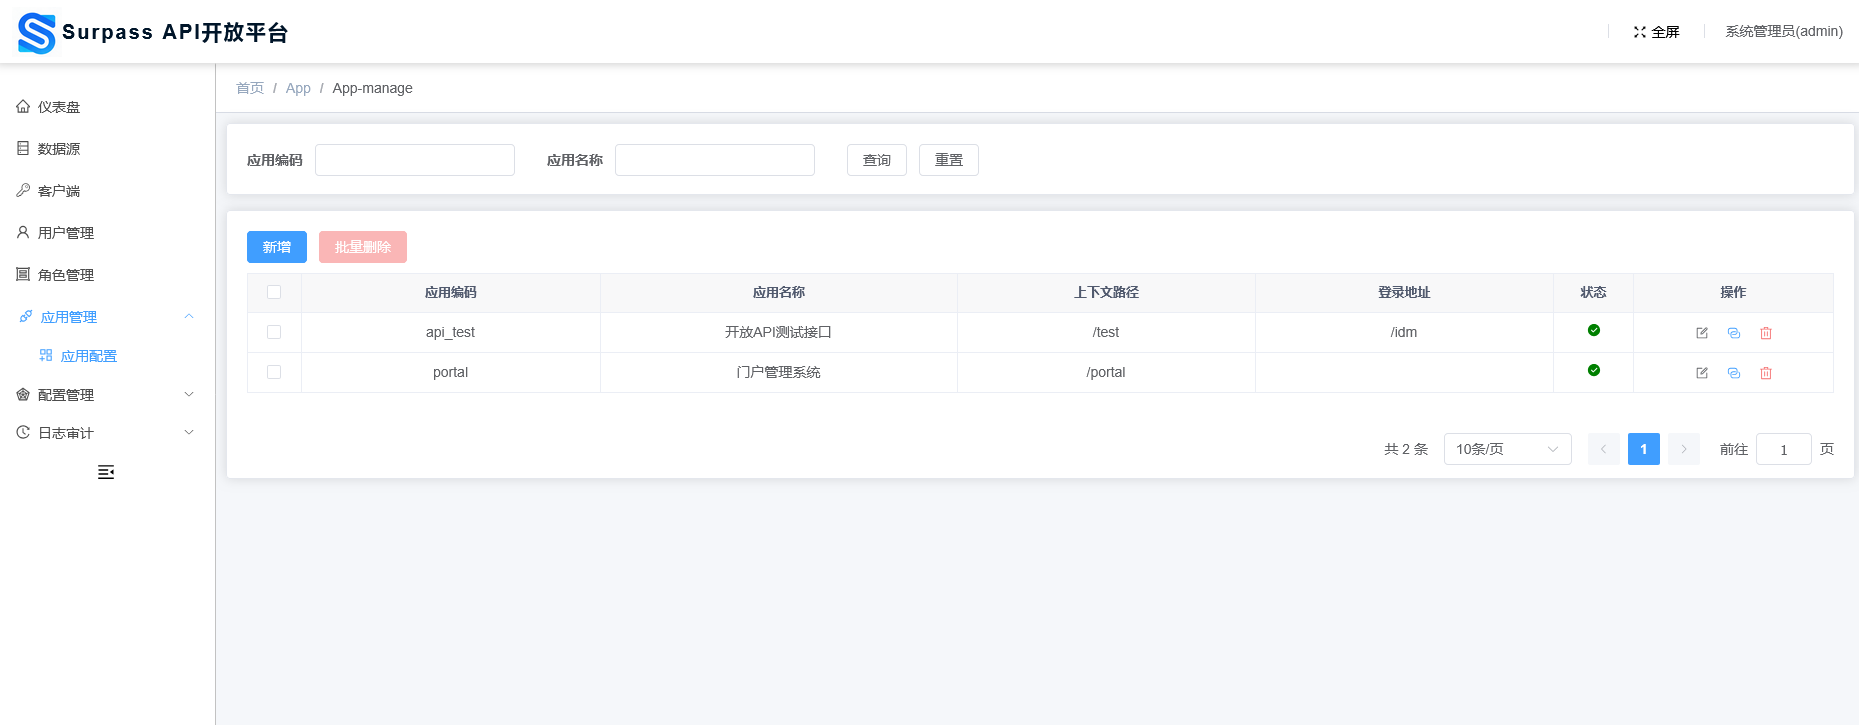The height and width of the screenshot is (725, 1859).
Task: Click the /test context path cell
Action: [1106, 332]
